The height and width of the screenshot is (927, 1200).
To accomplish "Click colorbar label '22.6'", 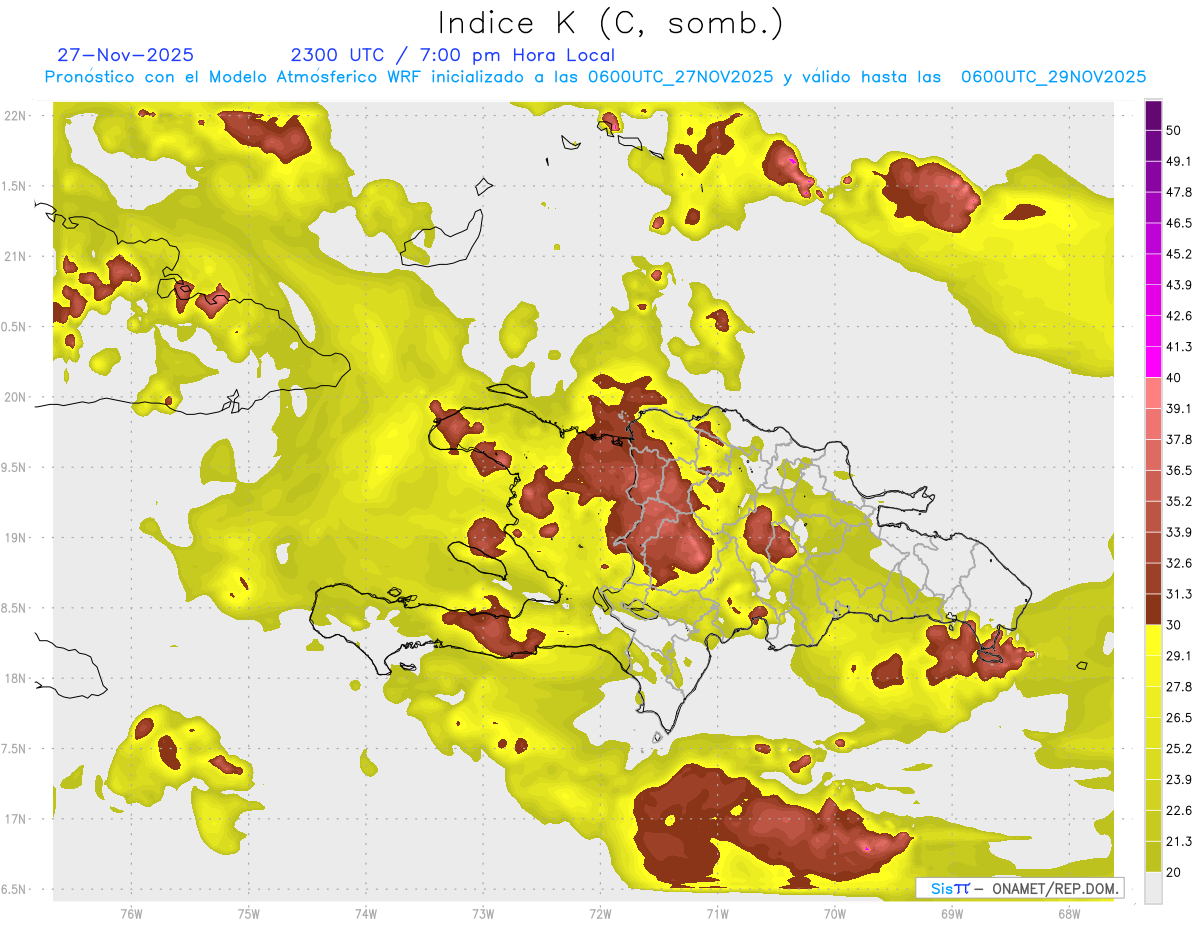I will point(1179,811).
